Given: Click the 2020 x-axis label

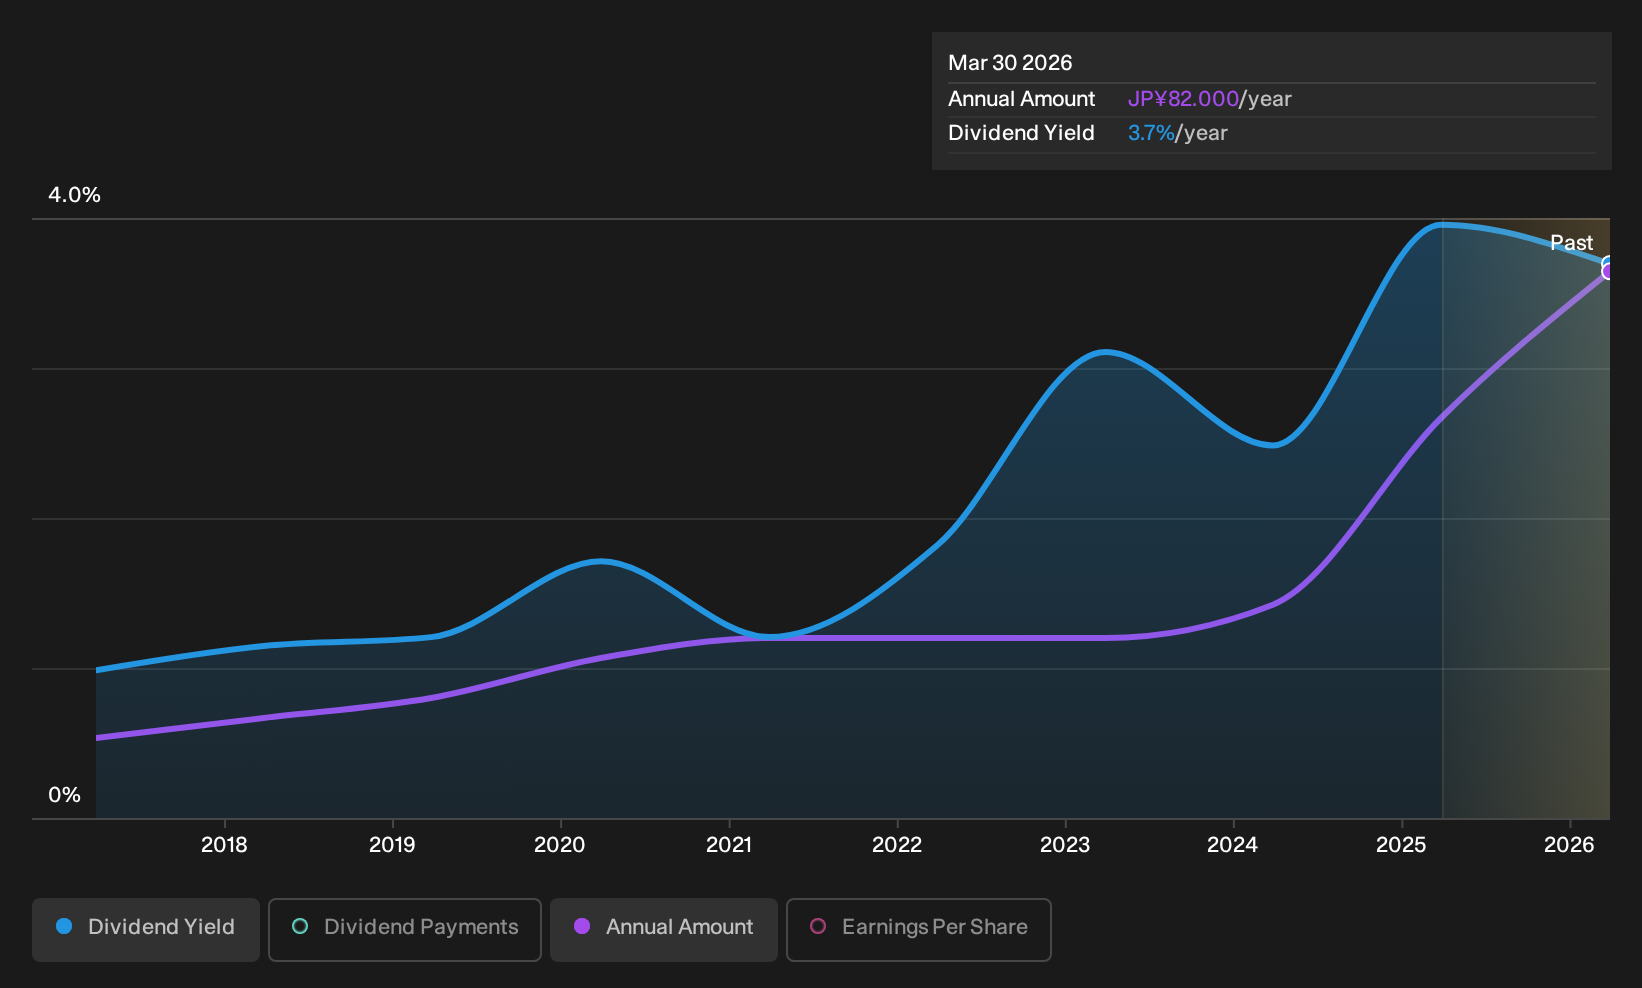Looking at the screenshot, I should point(560,845).
